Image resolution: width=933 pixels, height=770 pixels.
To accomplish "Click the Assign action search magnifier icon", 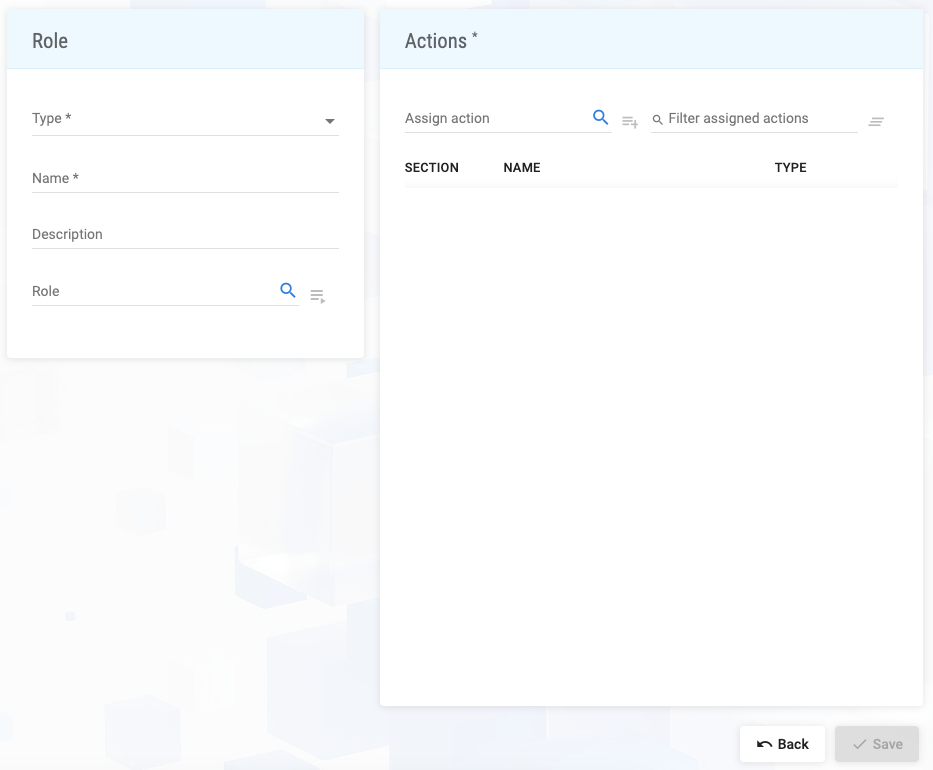I will 600,118.
